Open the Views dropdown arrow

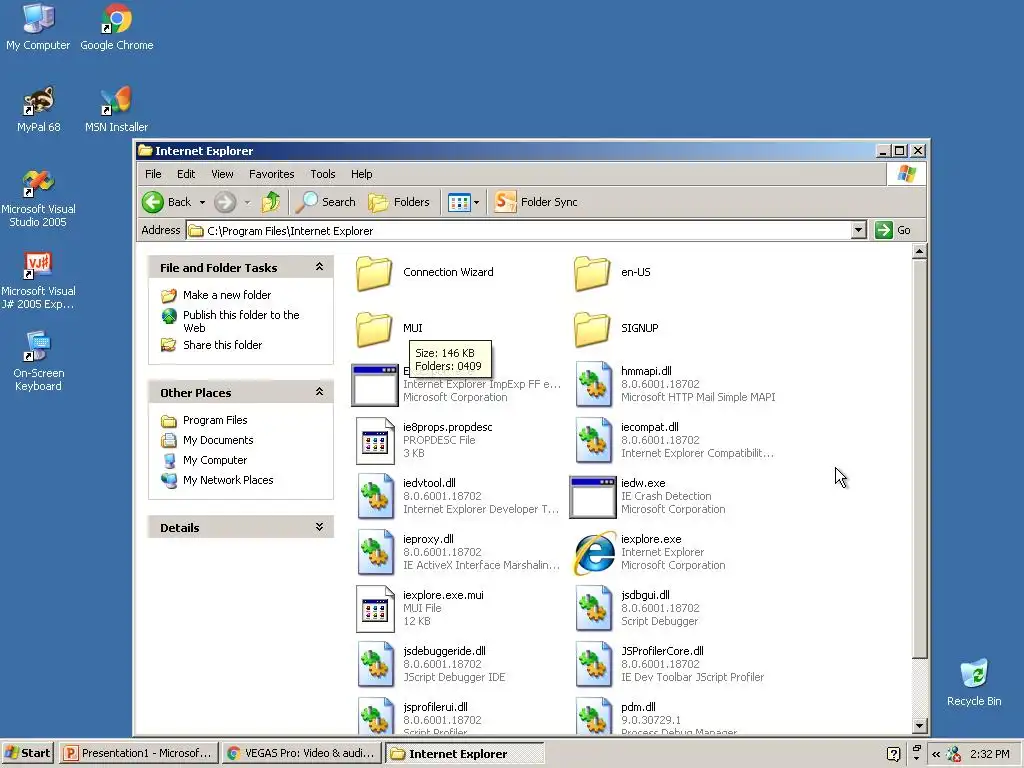coord(477,202)
